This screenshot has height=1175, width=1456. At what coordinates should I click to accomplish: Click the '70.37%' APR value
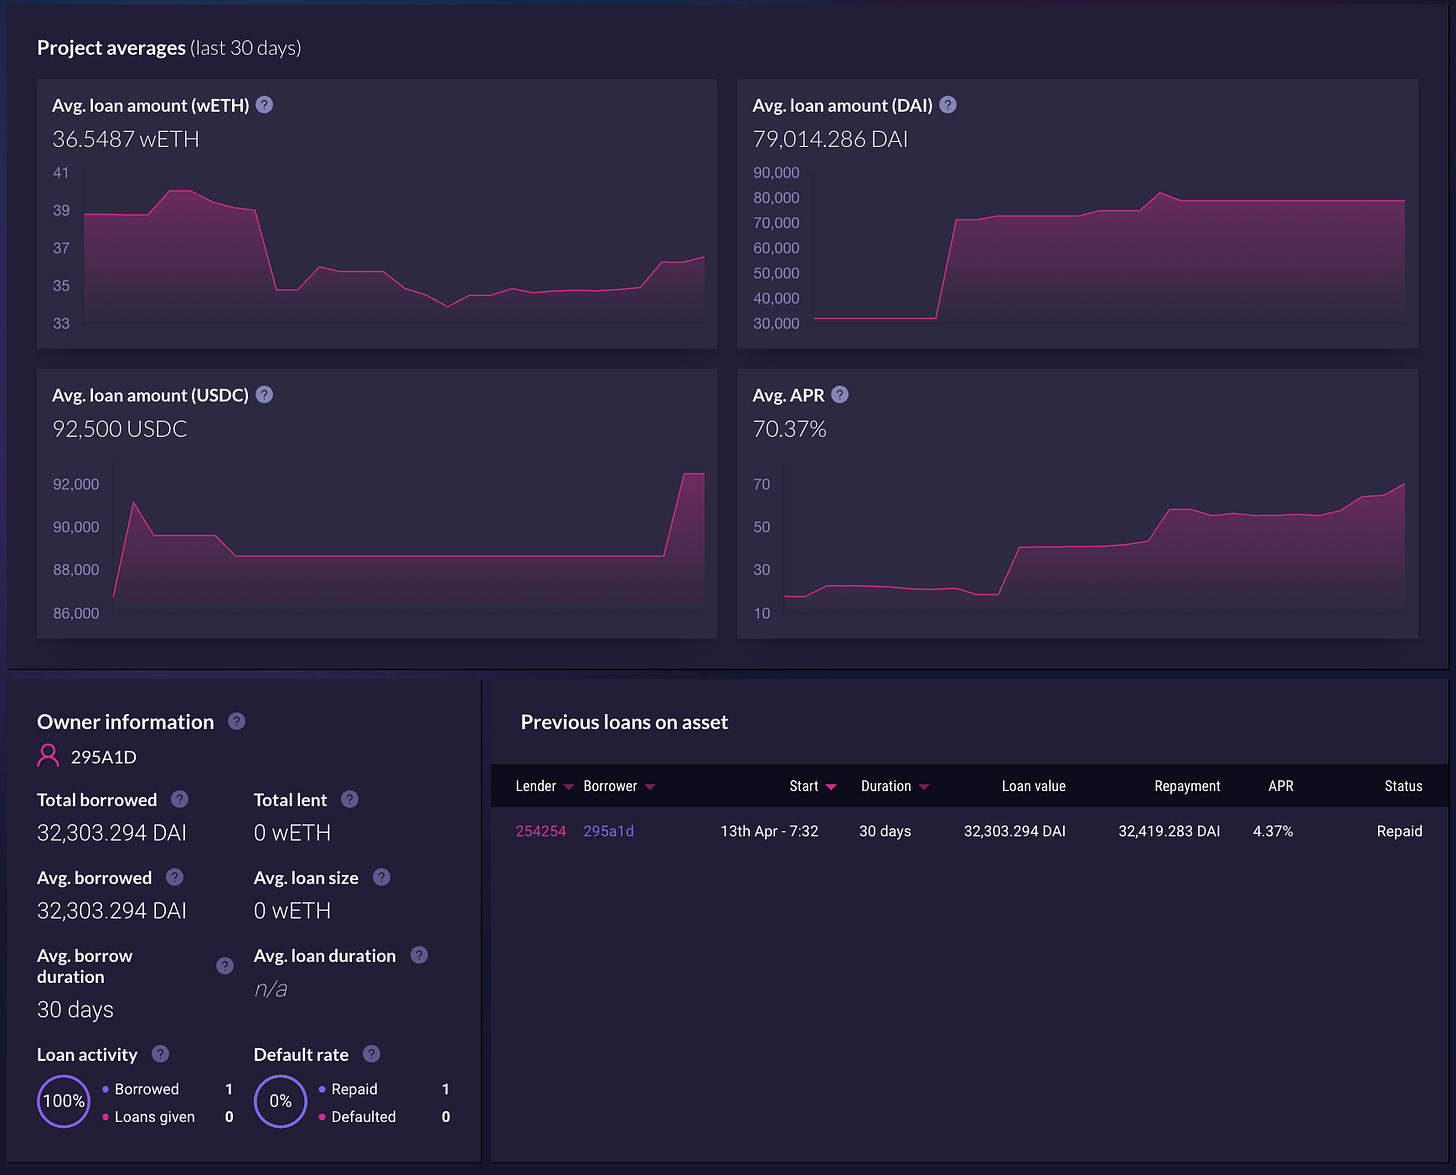pyautogui.click(x=790, y=429)
